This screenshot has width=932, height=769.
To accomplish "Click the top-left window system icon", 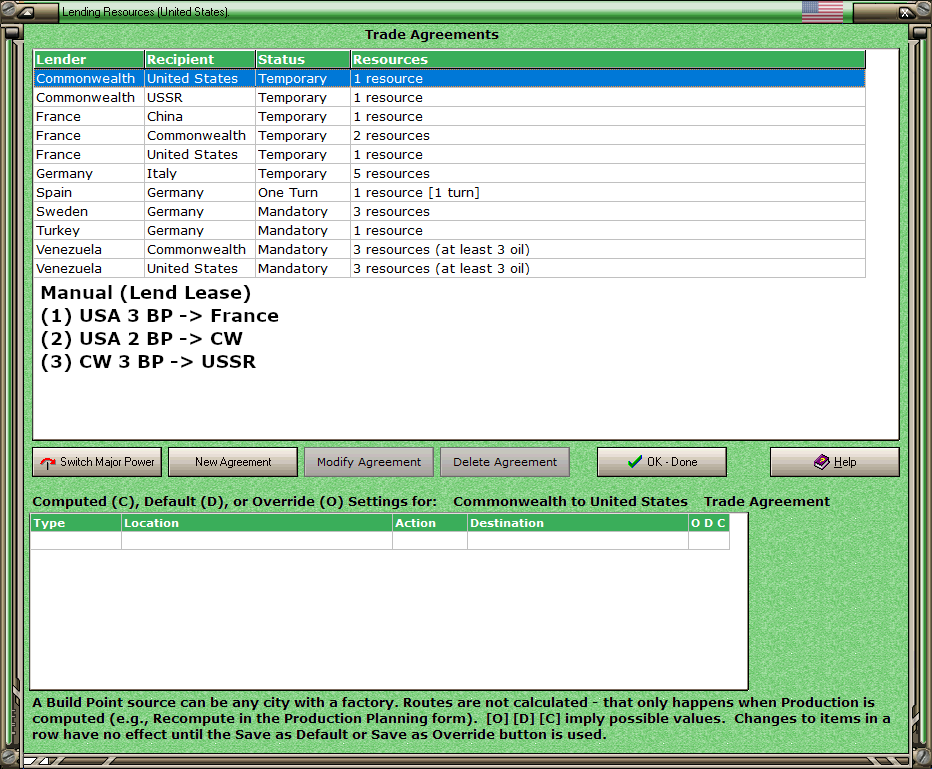I will pyautogui.click(x=27, y=12).
